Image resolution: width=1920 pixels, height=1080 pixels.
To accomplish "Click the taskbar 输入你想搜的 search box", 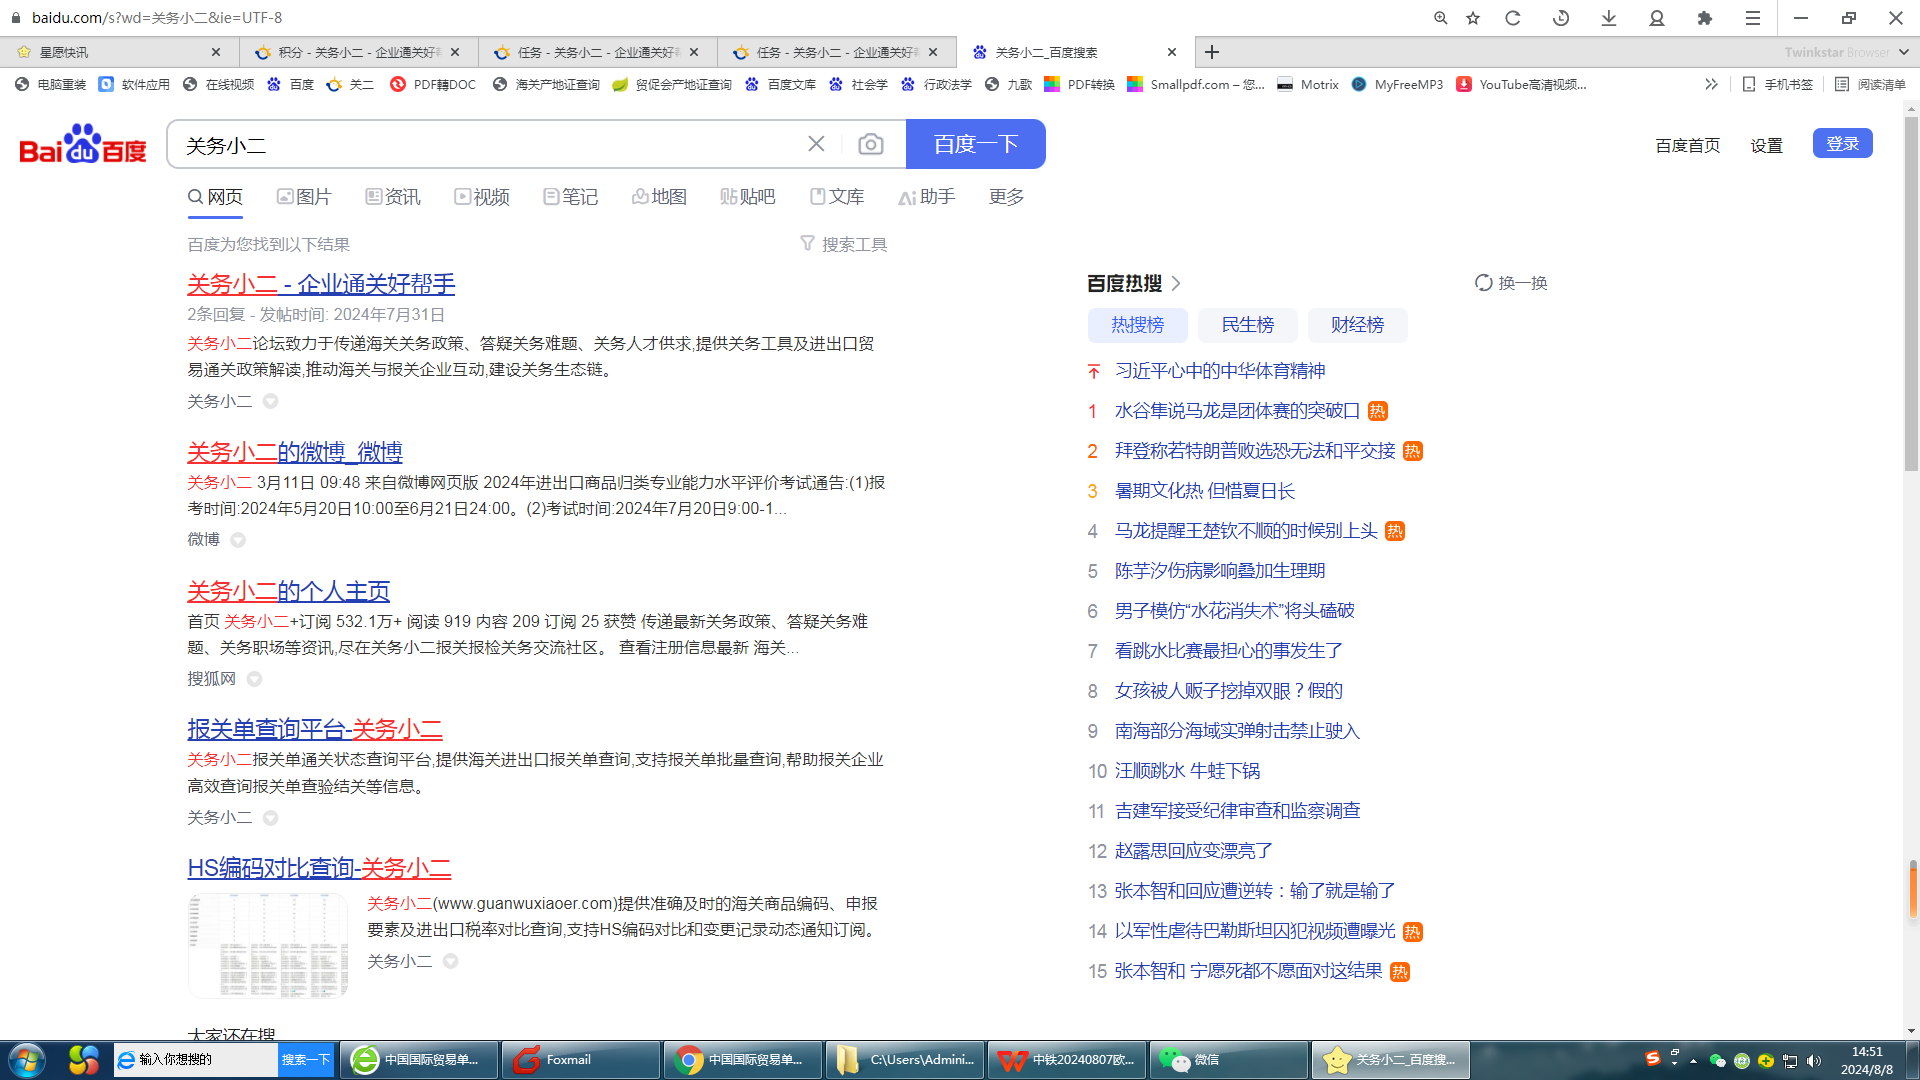I will [195, 1060].
